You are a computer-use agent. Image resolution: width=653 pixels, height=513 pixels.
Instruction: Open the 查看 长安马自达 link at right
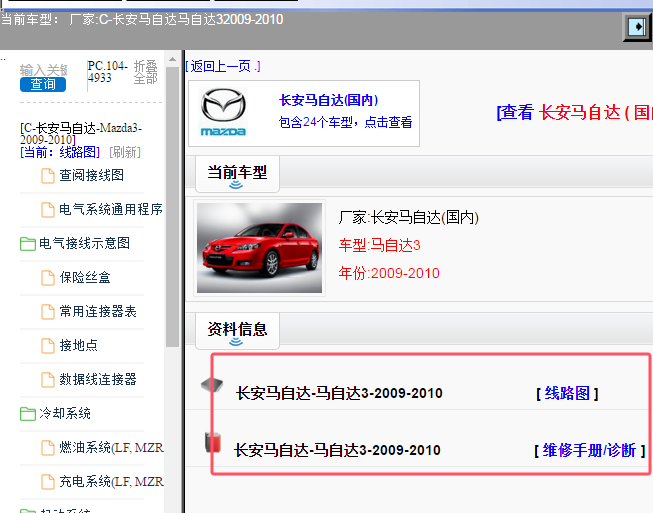click(x=575, y=112)
